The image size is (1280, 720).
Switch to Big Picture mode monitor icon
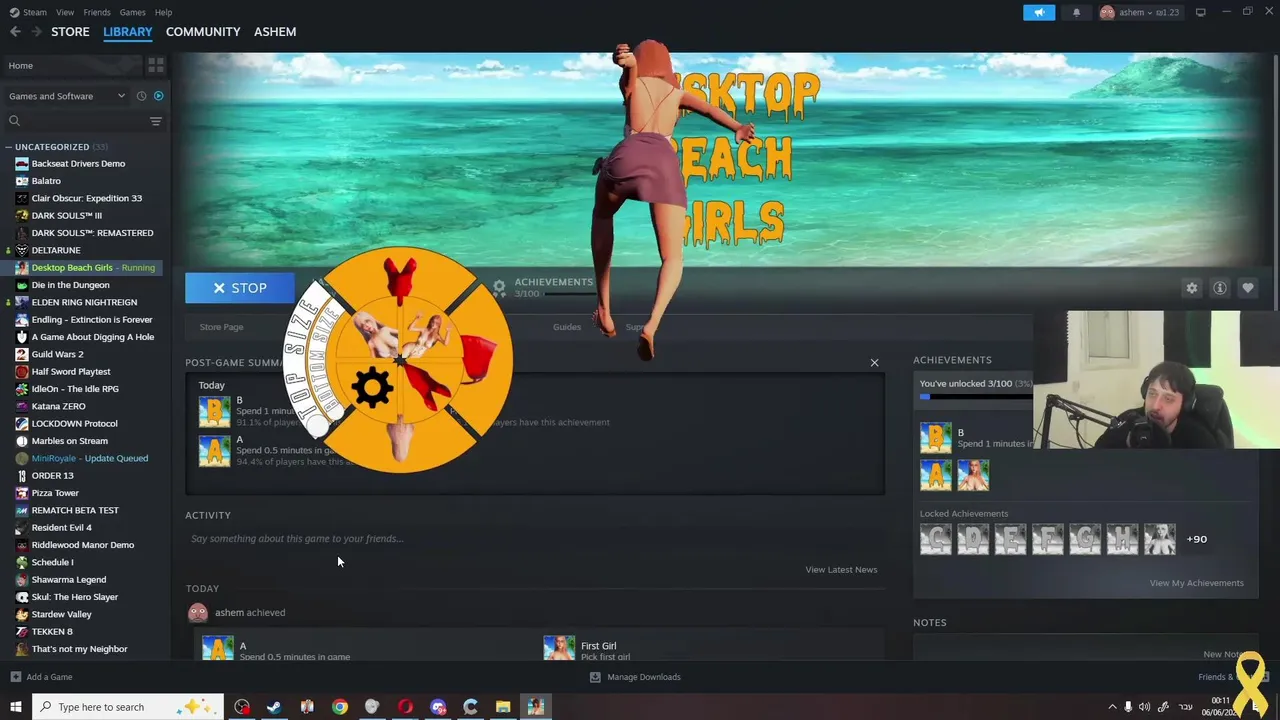1201,12
